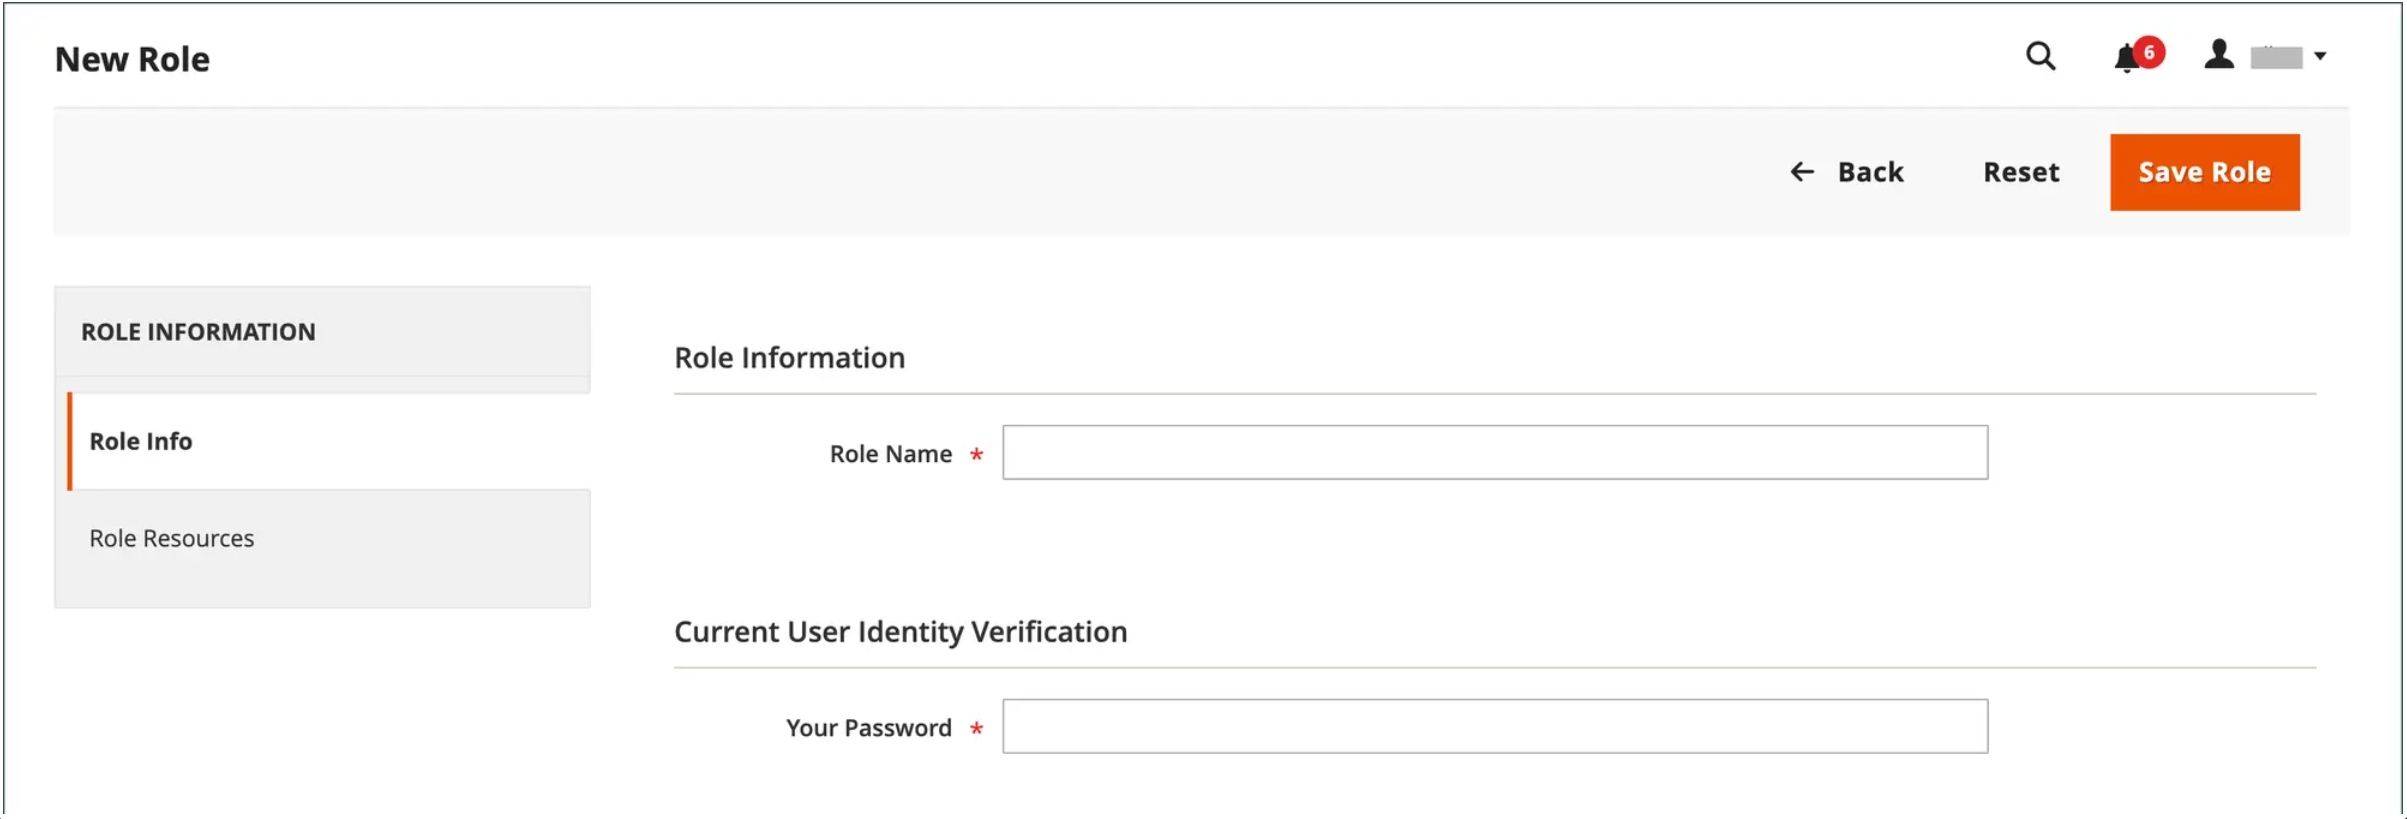Select the Role Info tab
Viewport: 2407px width, 819px height.
click(329, 441)
